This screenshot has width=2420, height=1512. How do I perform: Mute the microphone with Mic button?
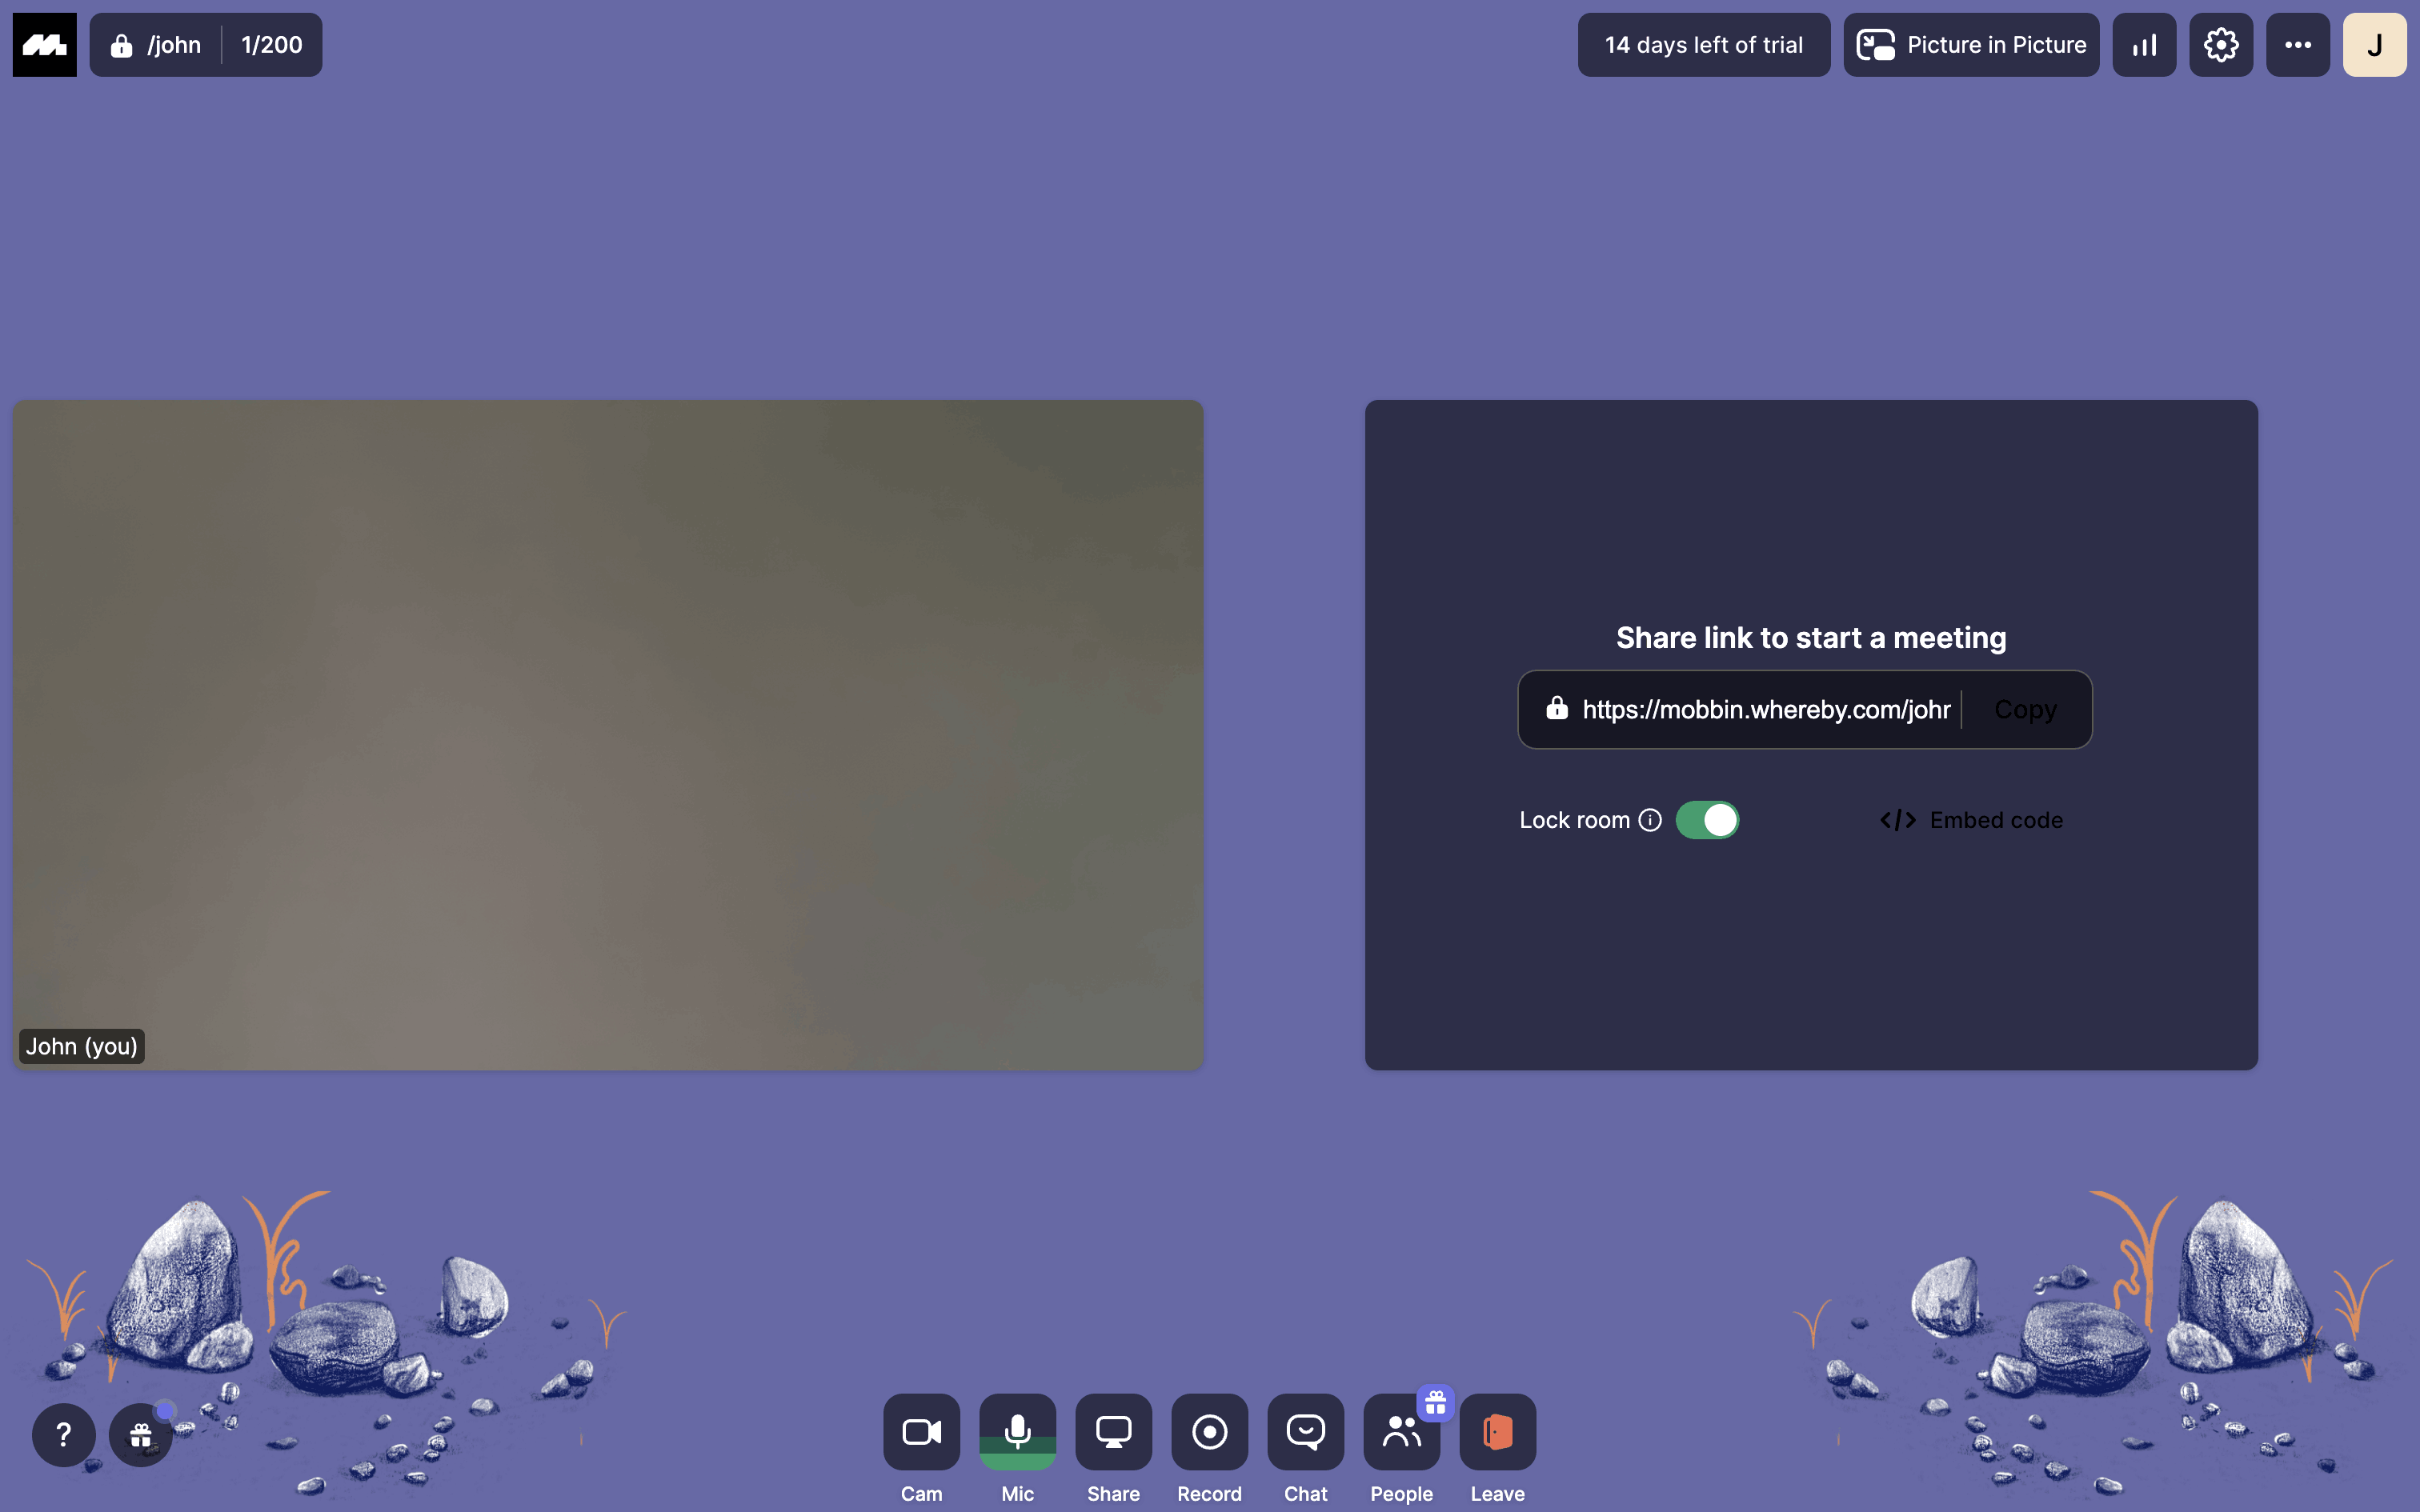pyautogui.click(x=1017, y=1431)
